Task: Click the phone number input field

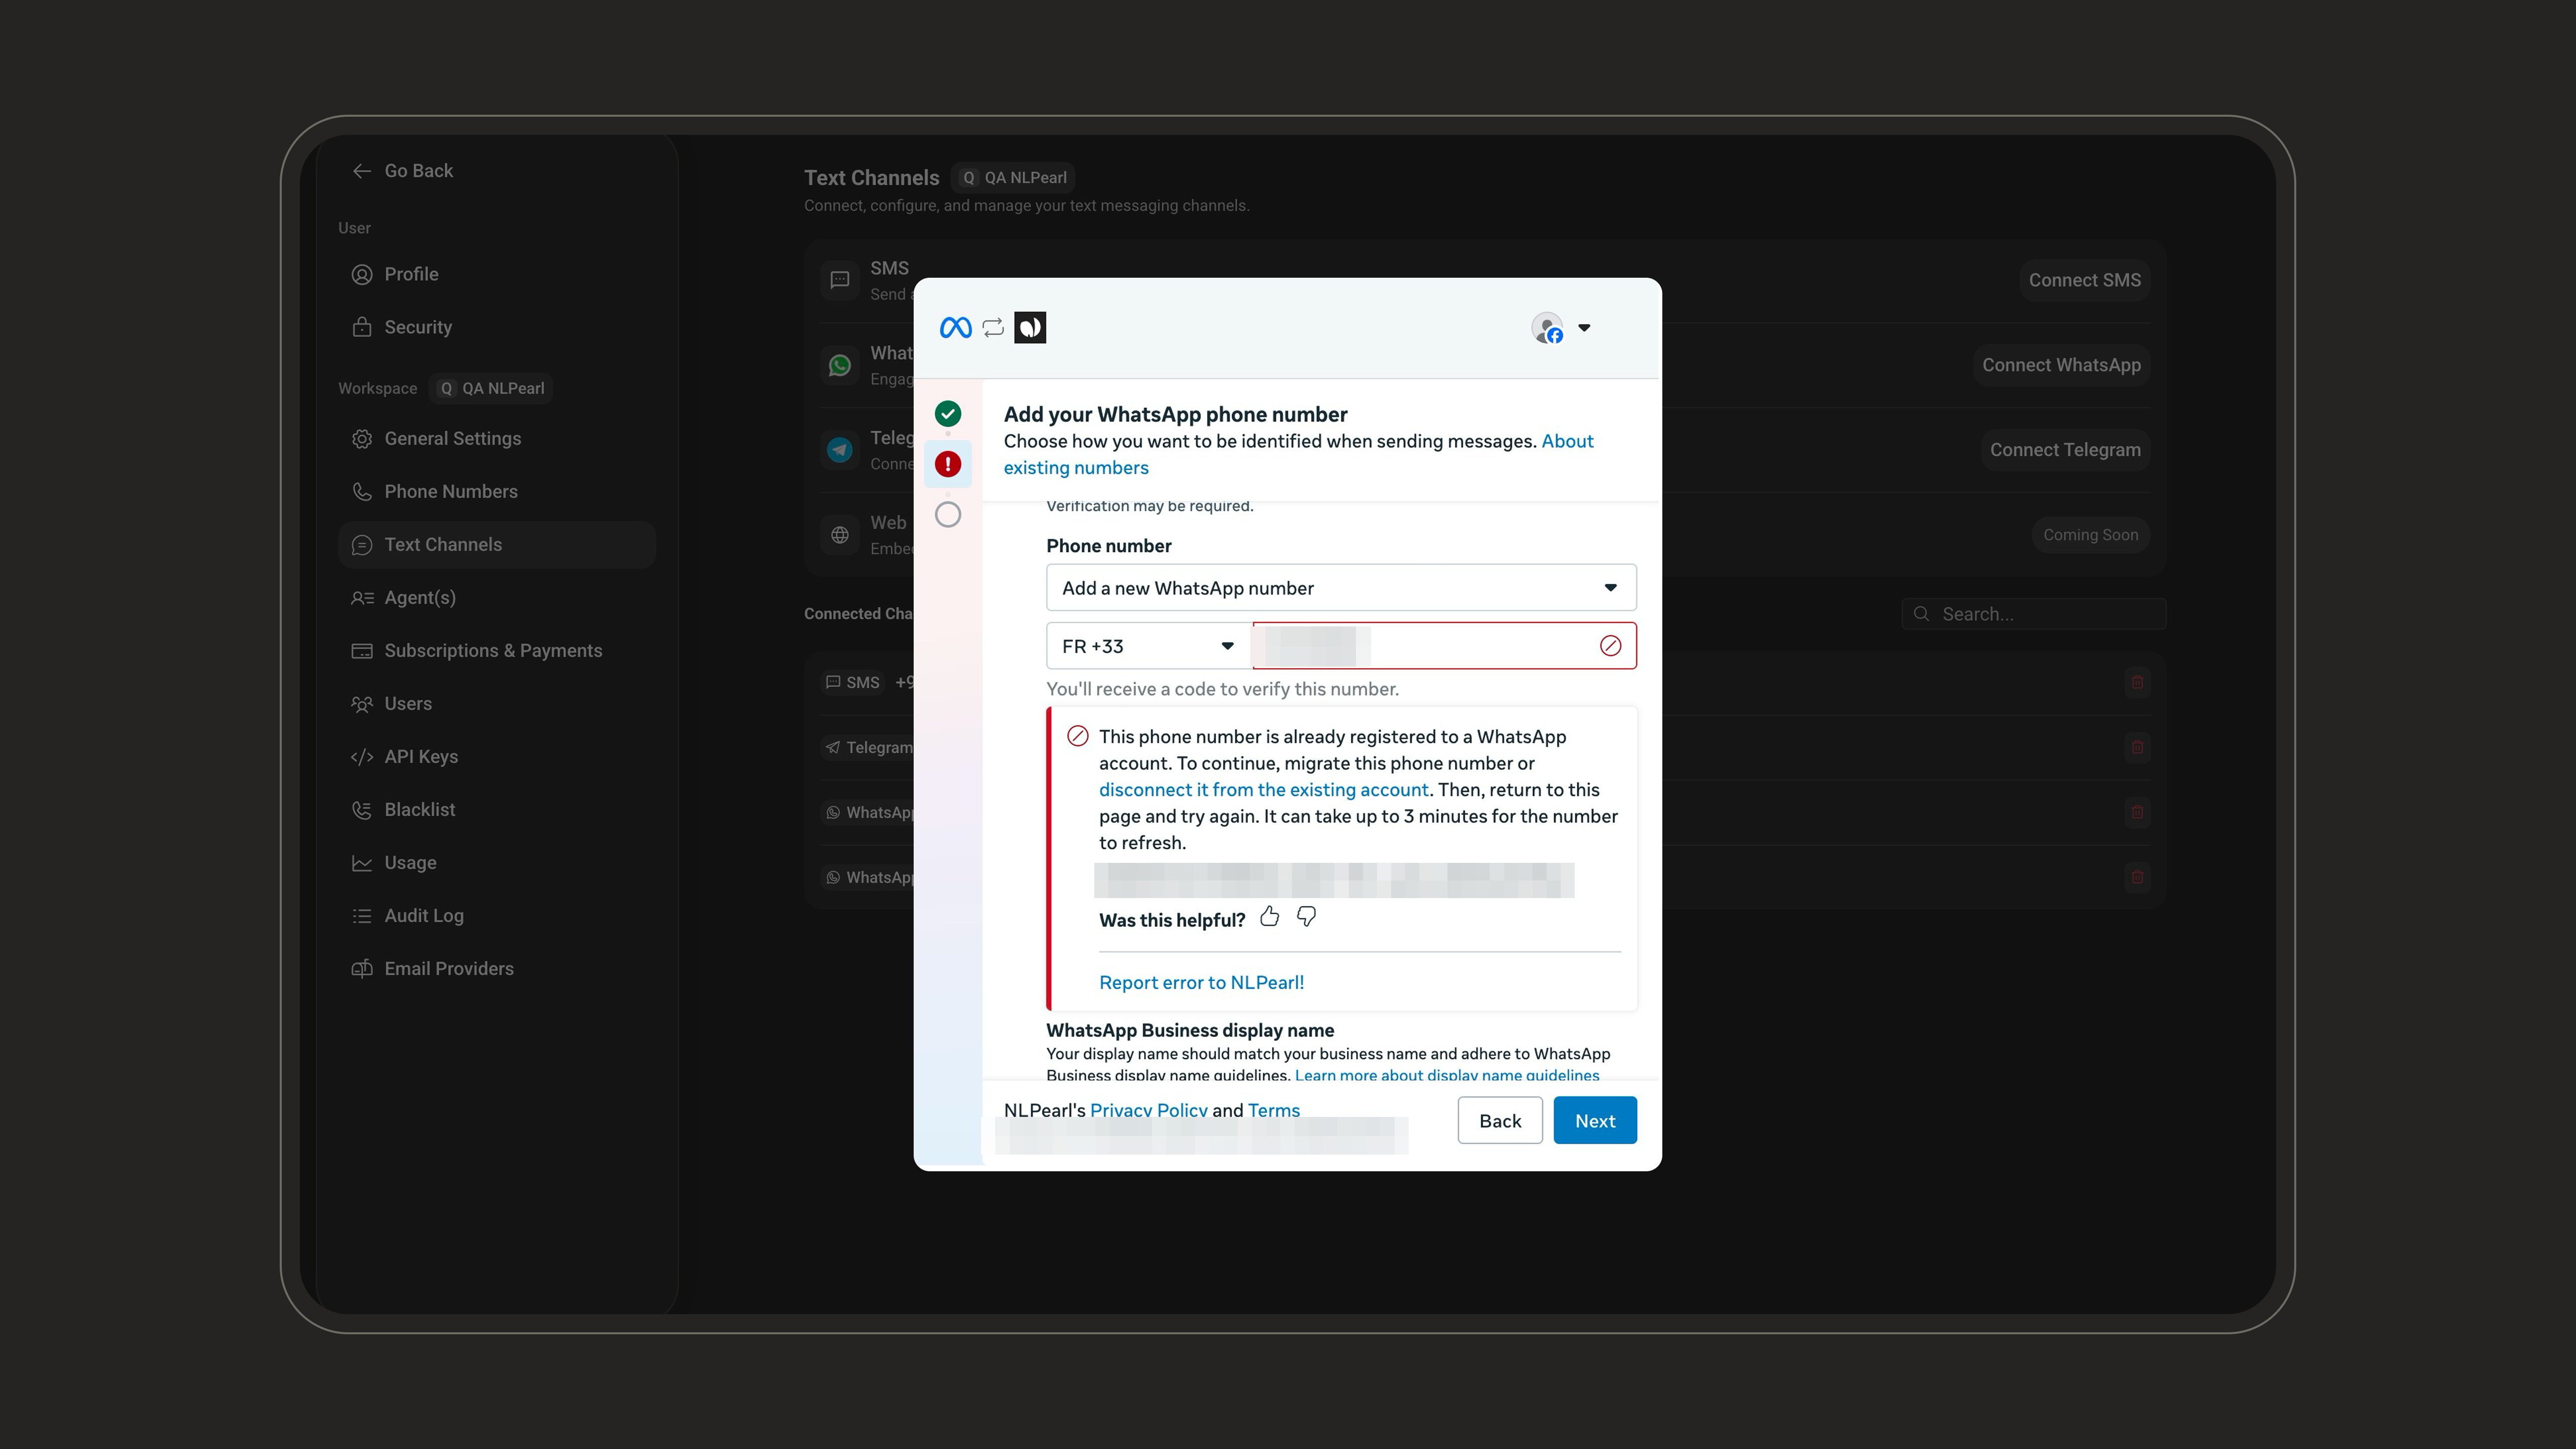Action: point(1444,646)
